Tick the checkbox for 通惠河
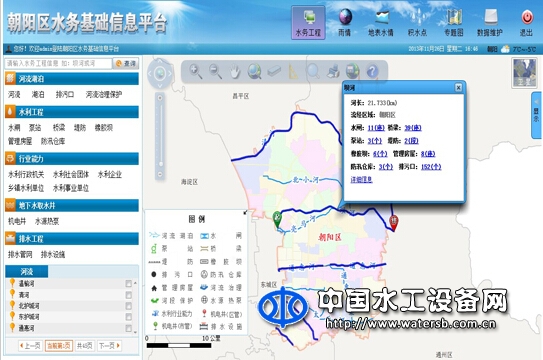Image resolution: width=543 pixels, height=360 pixels. click(128, 328)
